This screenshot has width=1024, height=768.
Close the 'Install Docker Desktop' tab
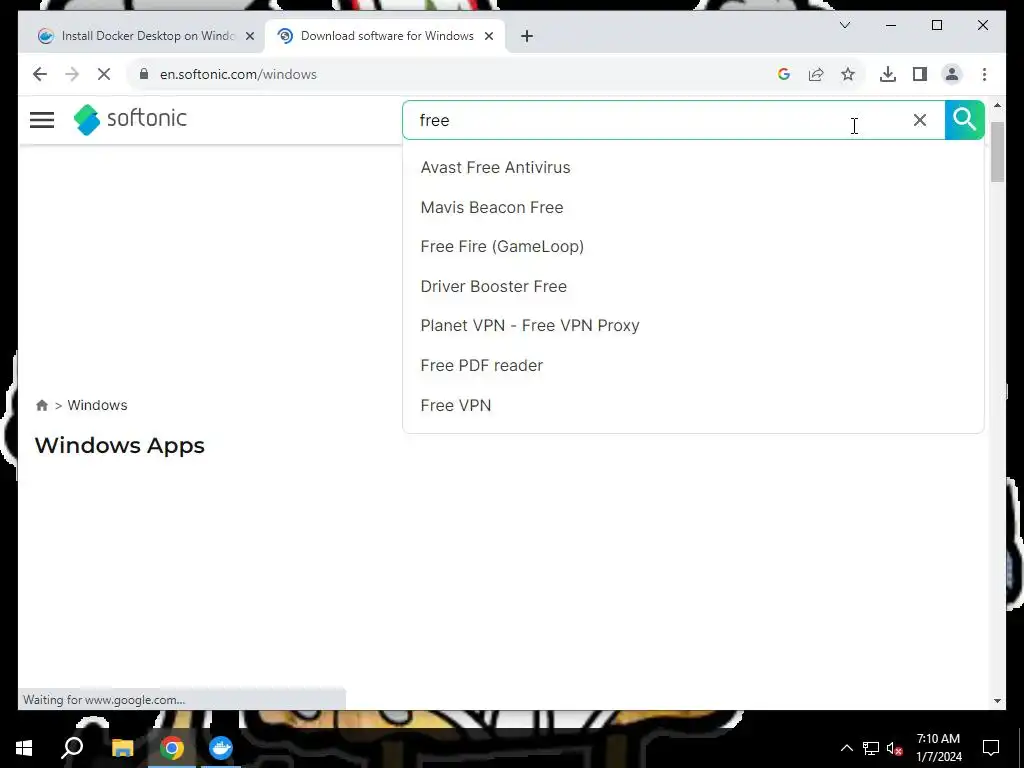point(249,36)
